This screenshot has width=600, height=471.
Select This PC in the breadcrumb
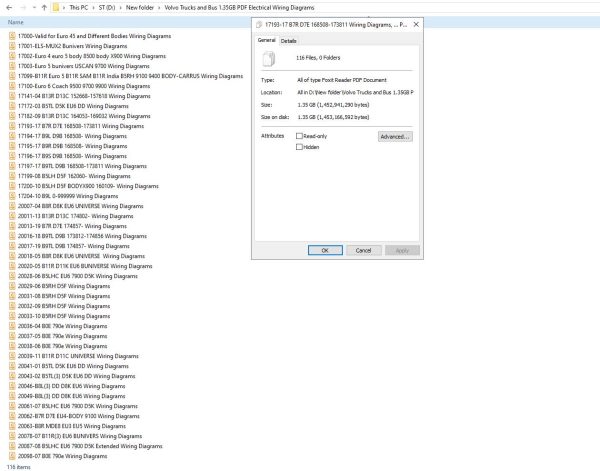(78, 8)
